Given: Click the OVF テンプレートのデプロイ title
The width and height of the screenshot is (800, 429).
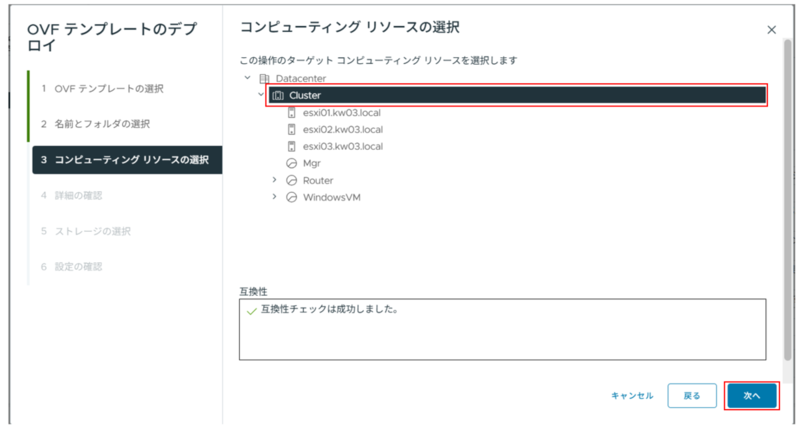Looking at the screenshot, I should point(112,37).
